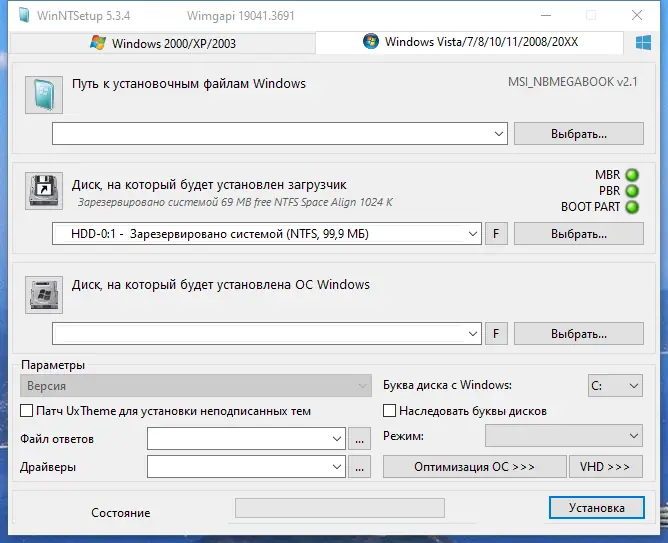Open the Режим dropdown
This screenshot has height=543, width=668.
click(x=564, y=436)
